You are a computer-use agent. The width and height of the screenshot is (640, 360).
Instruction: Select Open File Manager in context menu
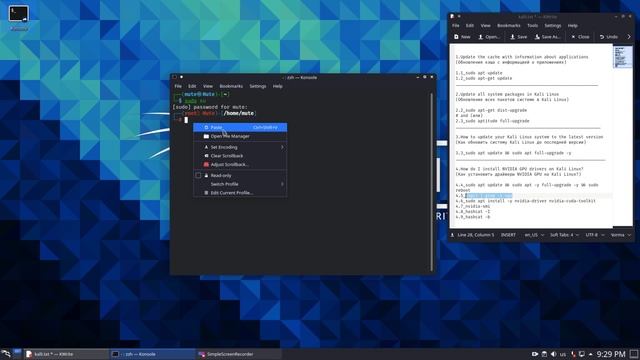point(240,136)
